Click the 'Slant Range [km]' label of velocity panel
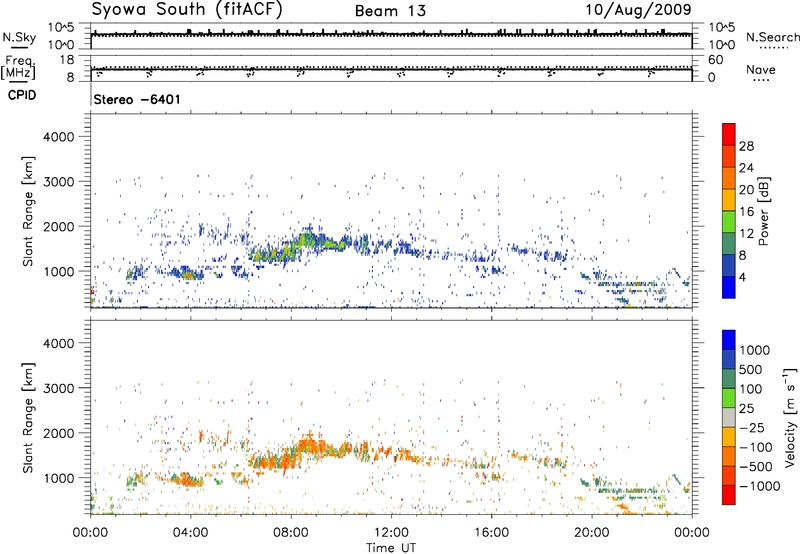This screenshot has height=554, width=800. click(x=28, y=417)
